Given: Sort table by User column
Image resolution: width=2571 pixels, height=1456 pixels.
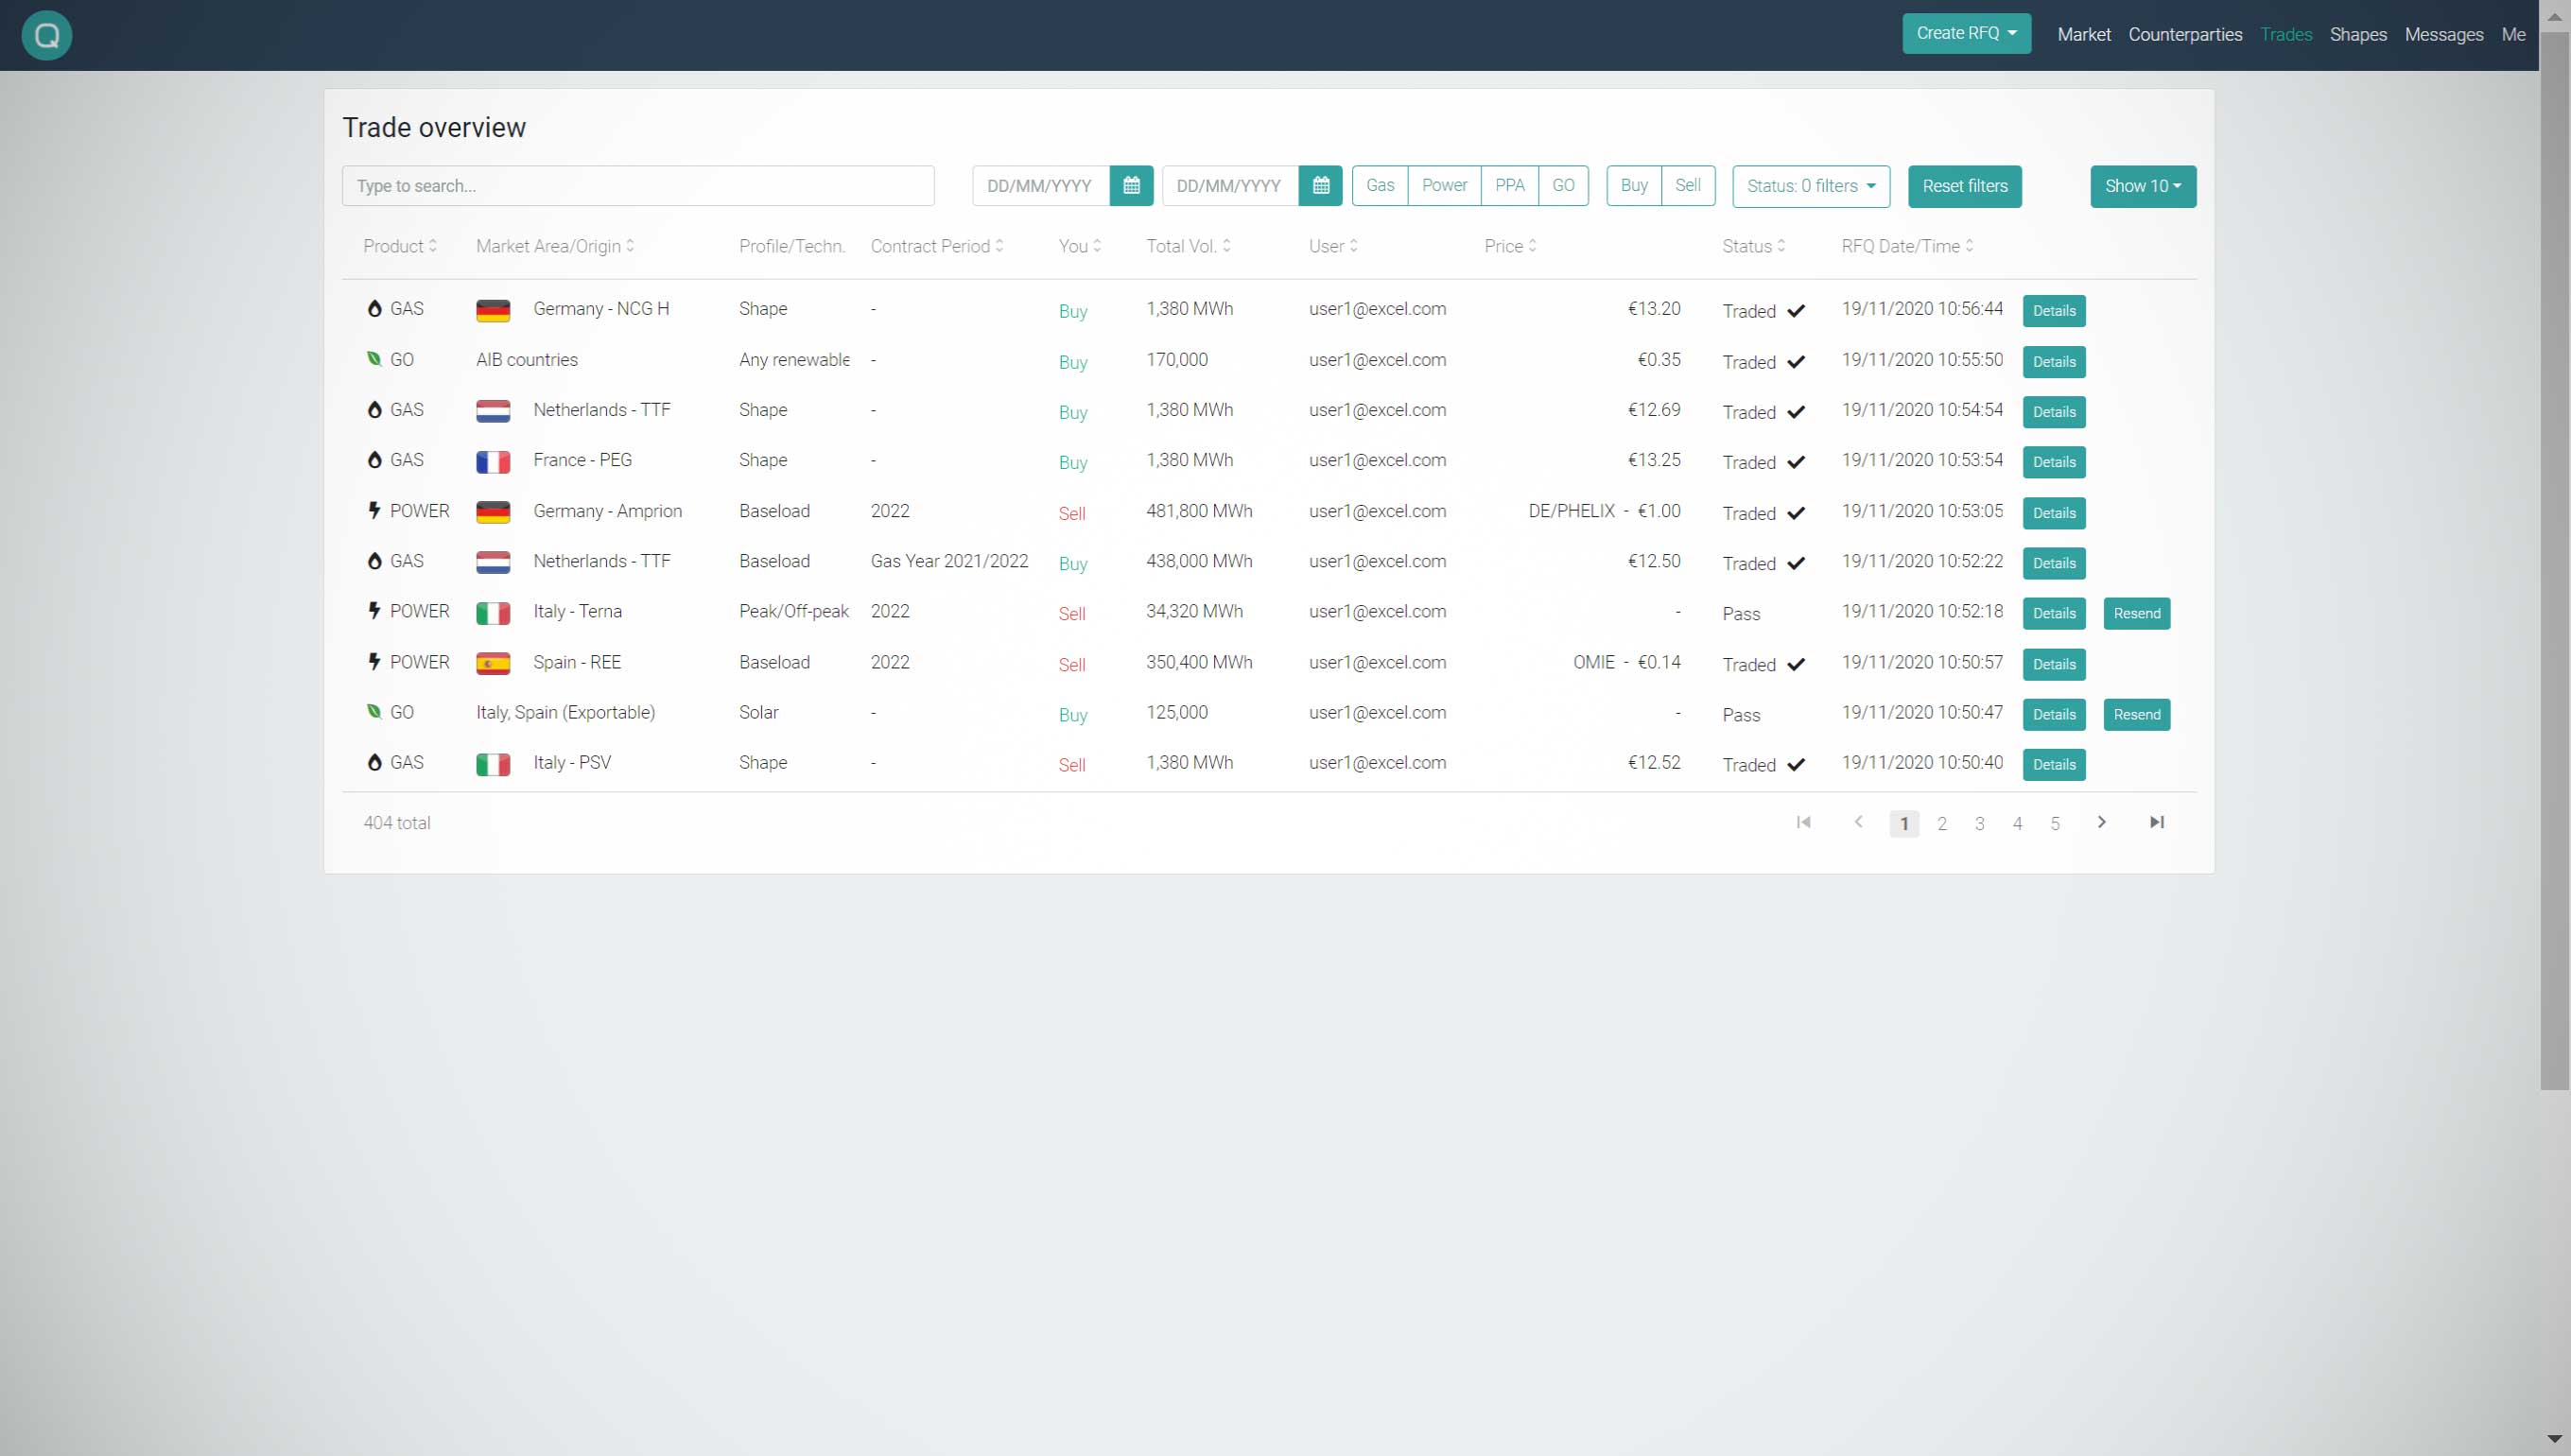Looking at the screenshot, I should (x=1333, y=247).
